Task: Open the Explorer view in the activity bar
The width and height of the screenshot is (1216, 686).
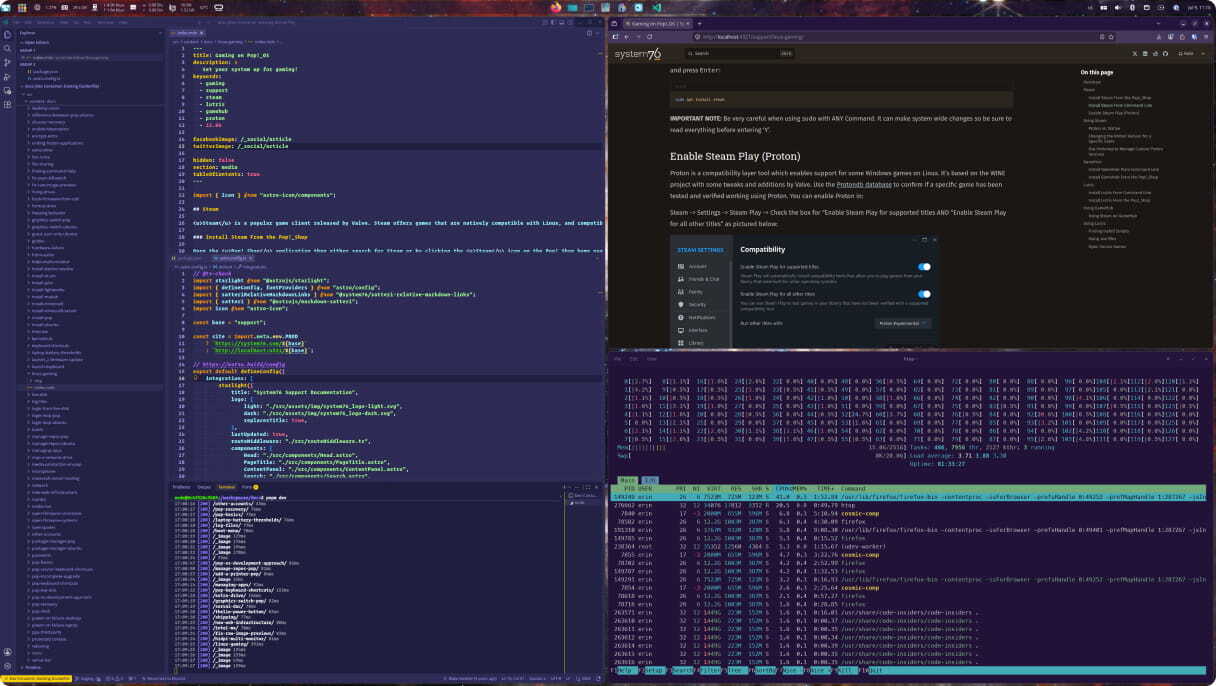Action: click(x=8, y=33)
